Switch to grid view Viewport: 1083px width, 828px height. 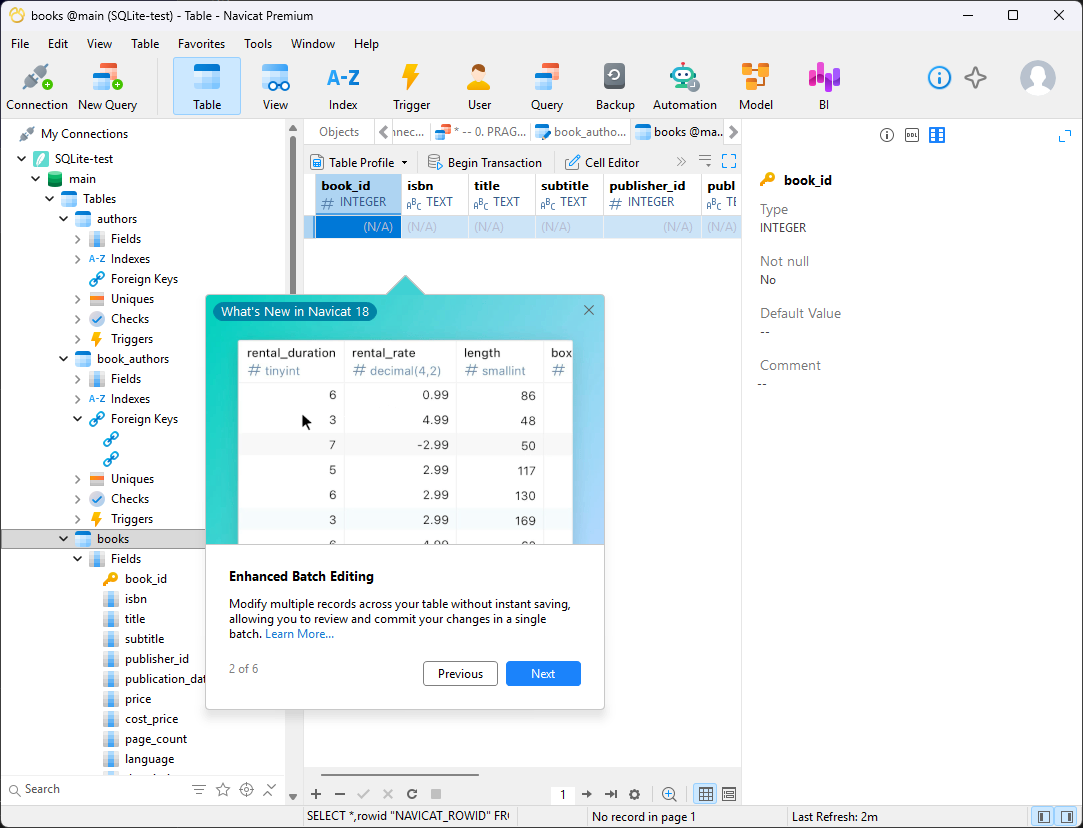point(705,794)
